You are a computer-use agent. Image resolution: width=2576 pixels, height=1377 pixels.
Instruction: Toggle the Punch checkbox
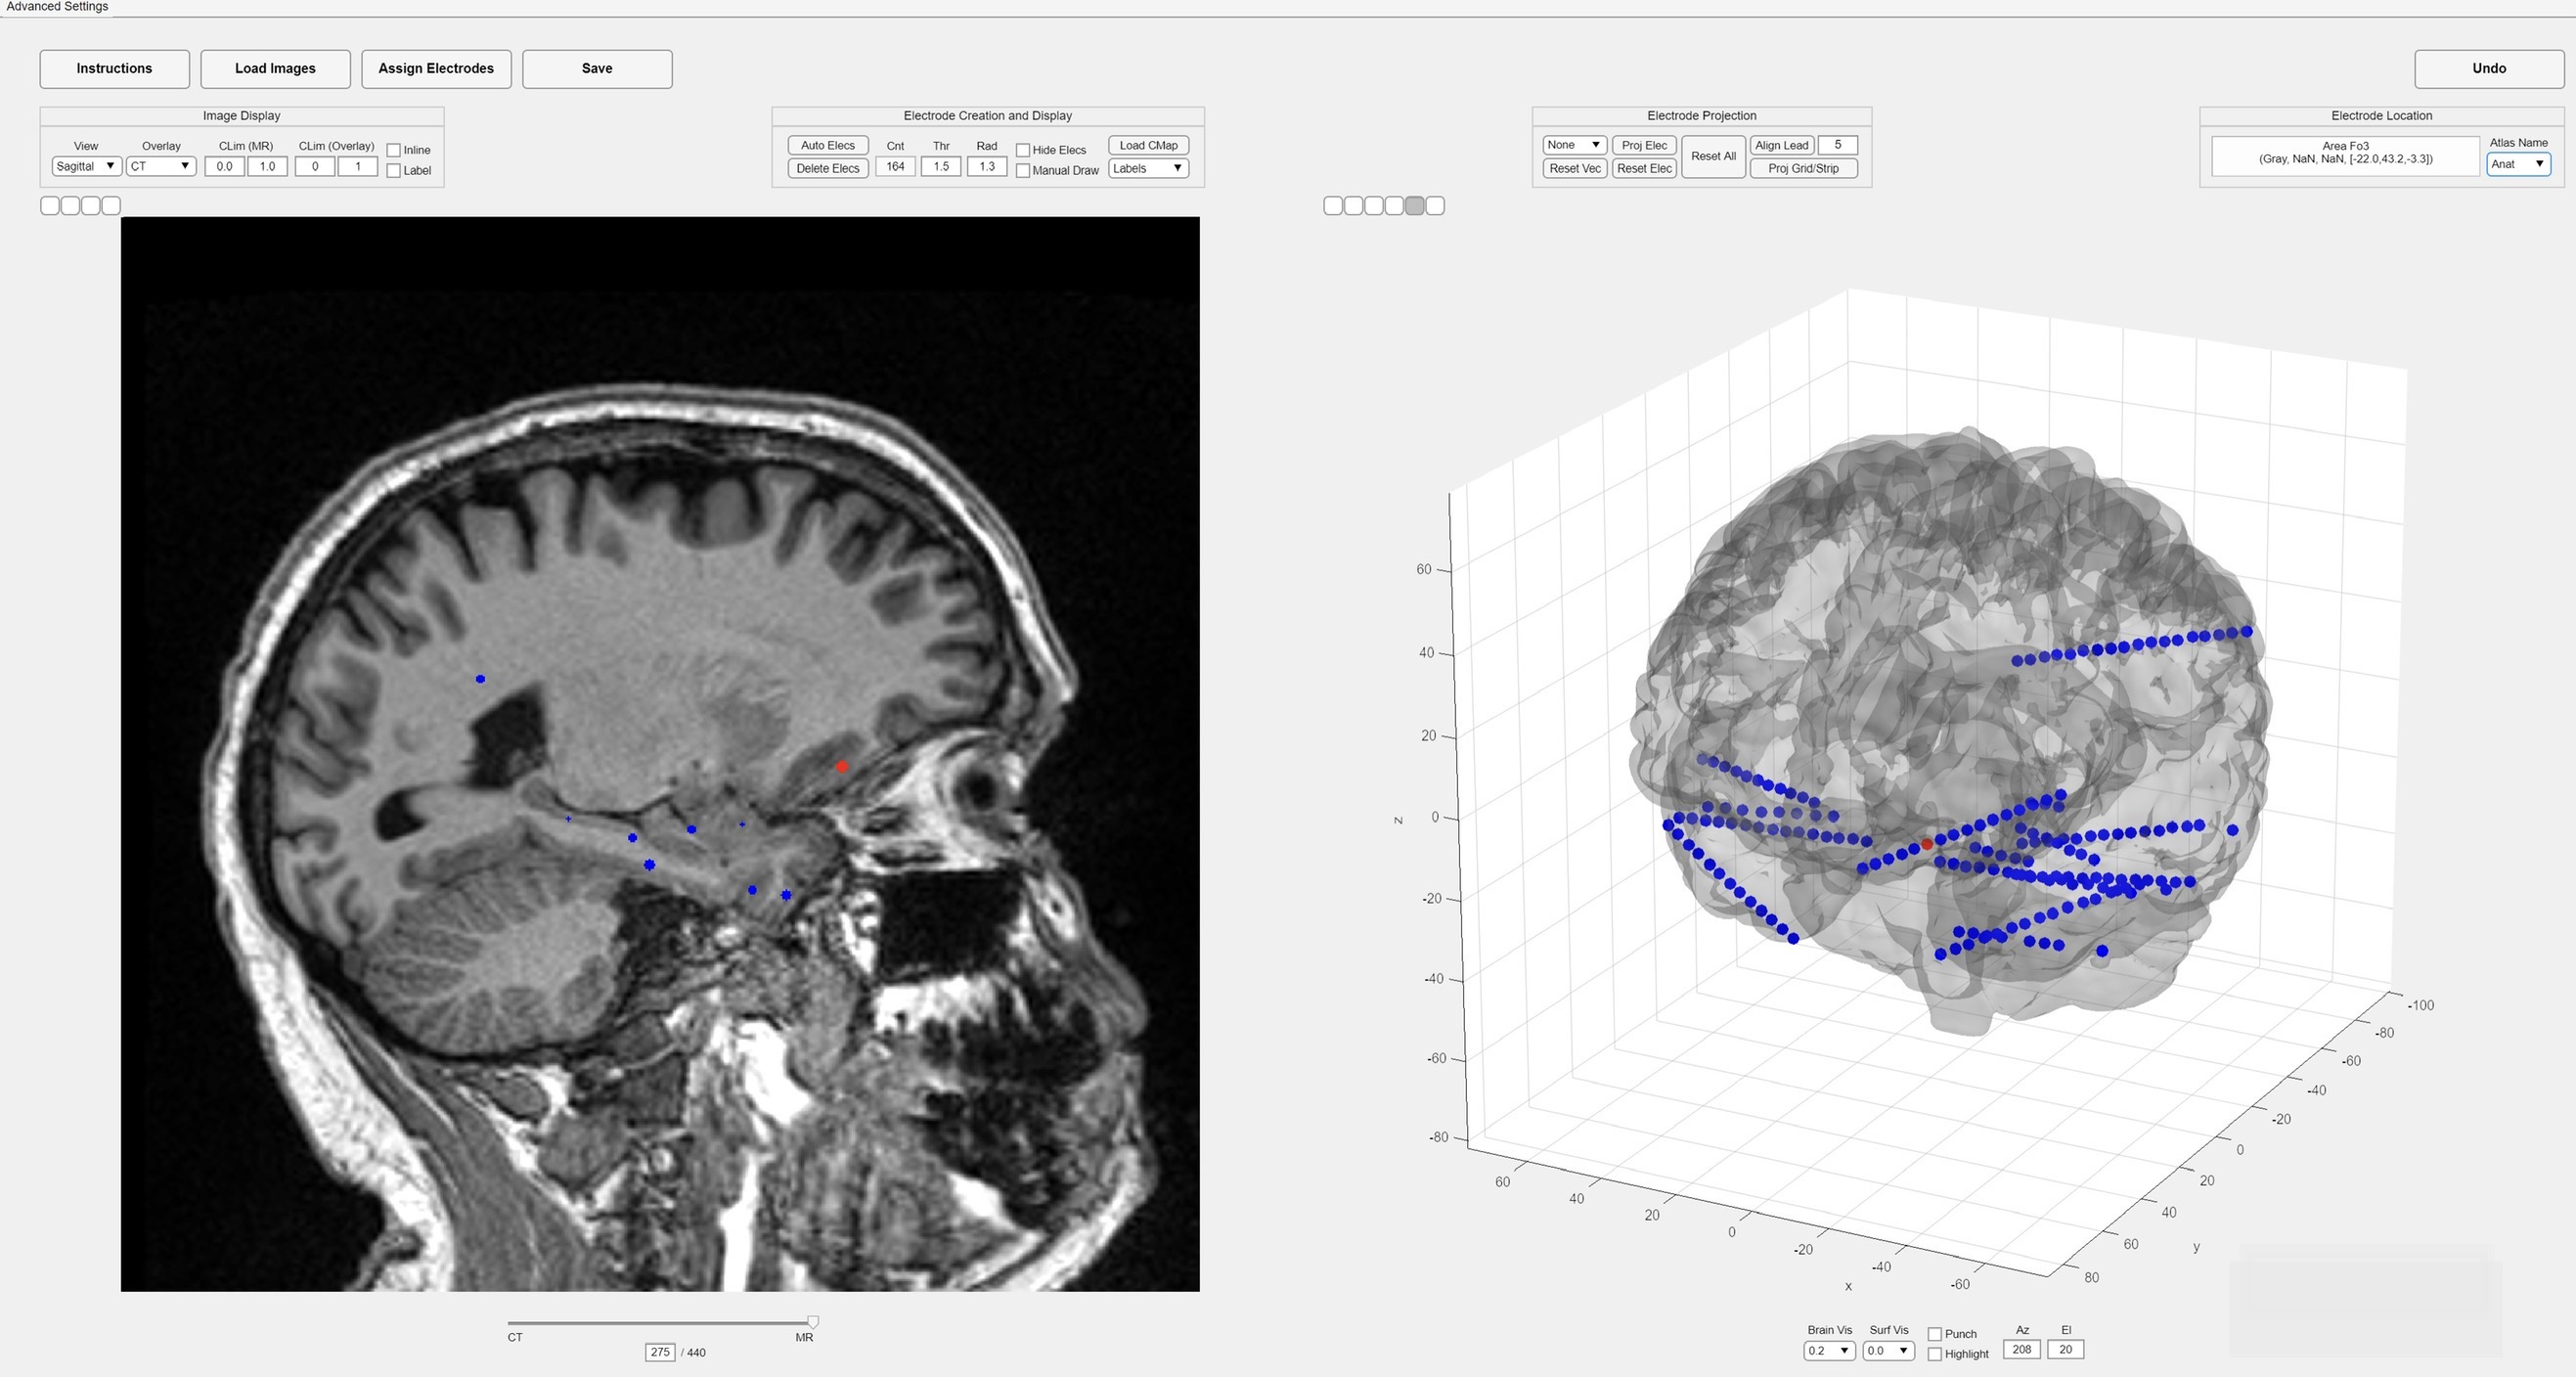coord(1935,1334)
